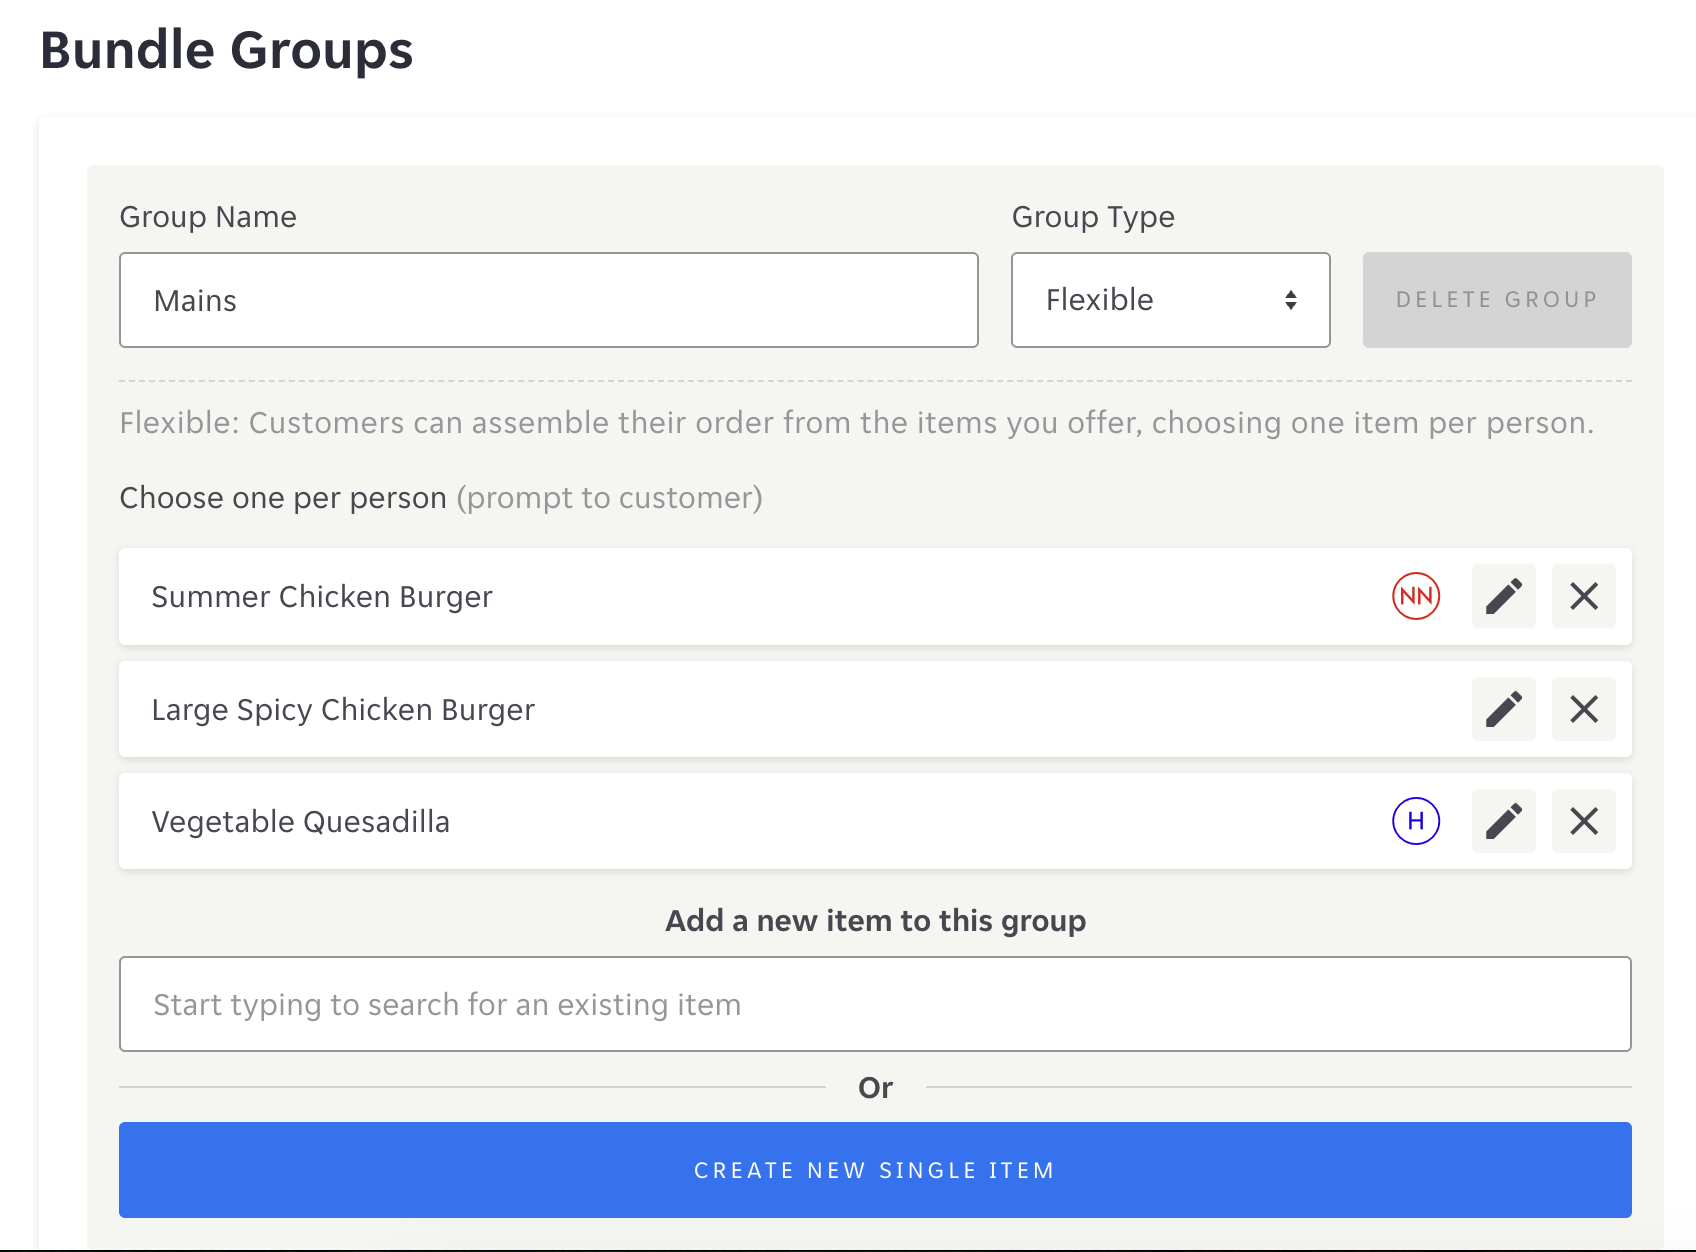Screen dimensions: 1696x1252
Task: Click the Add a new item heading
Action: pos(875,920)
